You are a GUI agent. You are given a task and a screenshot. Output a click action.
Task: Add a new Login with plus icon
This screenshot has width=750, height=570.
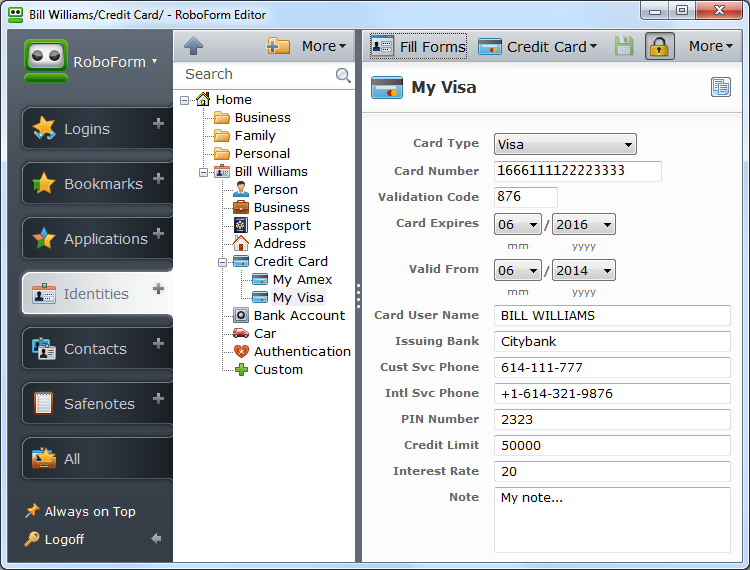[158, 123]
